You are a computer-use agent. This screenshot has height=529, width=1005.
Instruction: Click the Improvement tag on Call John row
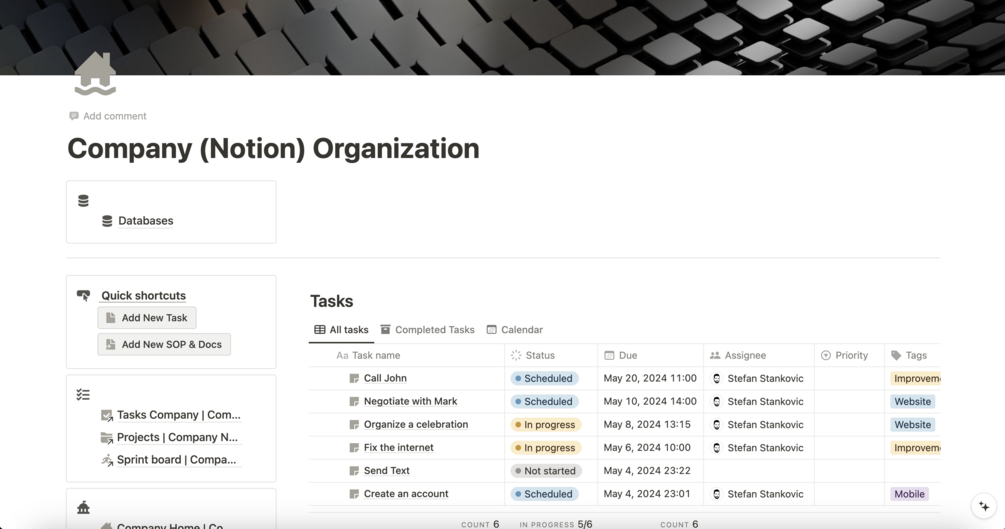[915, 379]
